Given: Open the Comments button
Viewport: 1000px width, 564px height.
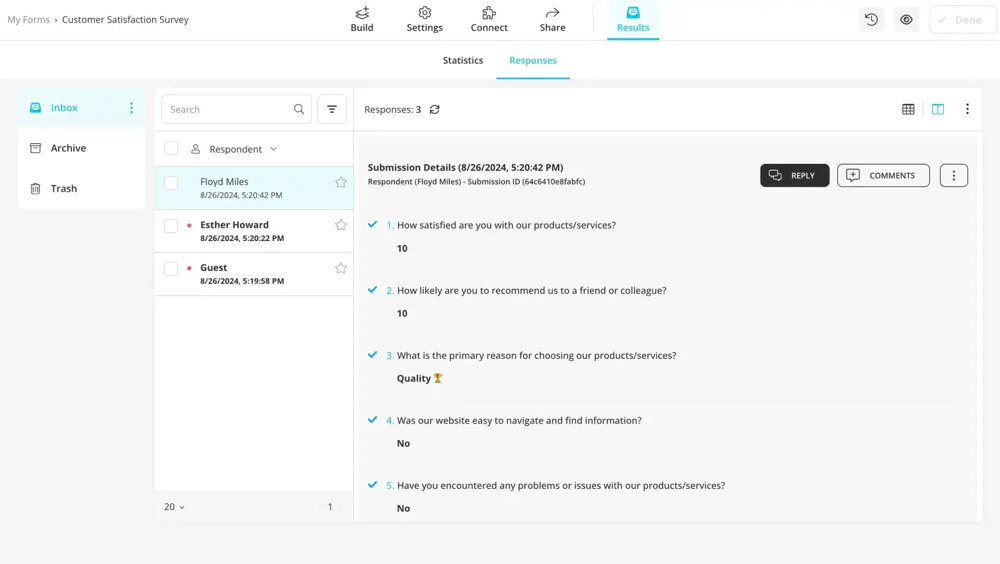Looking at the screenshot, I should click(x=883, y=176).
